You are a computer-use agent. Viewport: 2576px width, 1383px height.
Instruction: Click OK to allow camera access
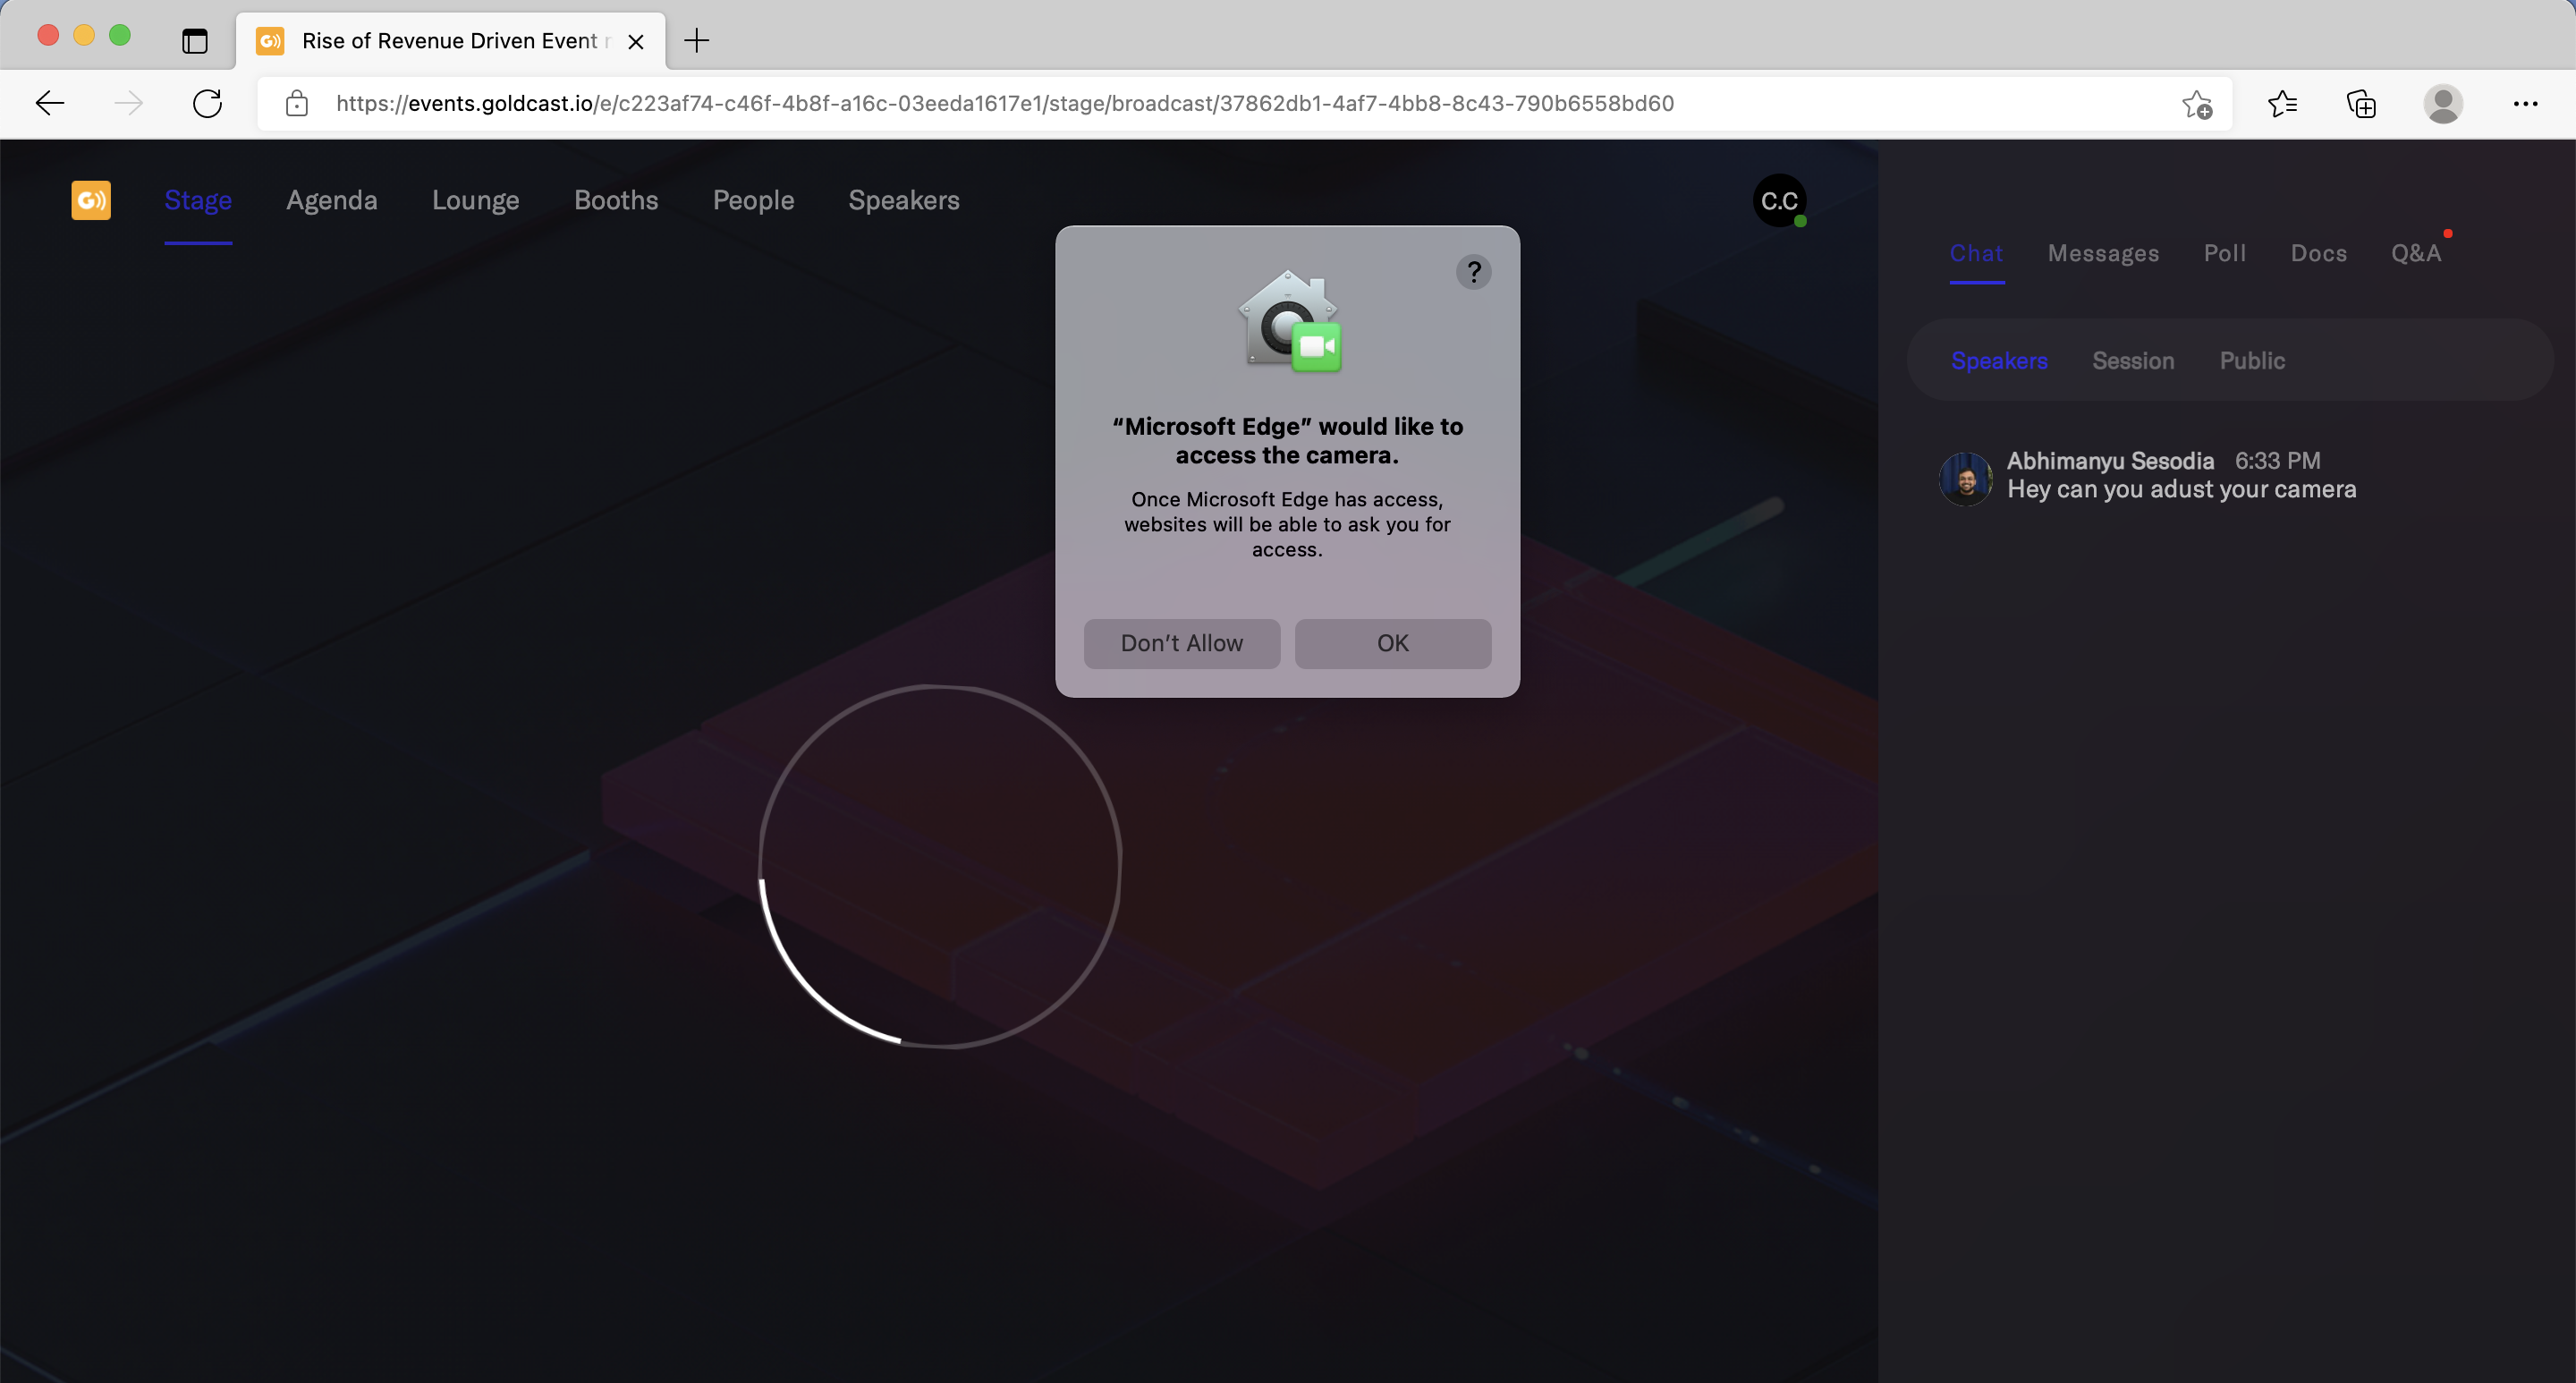click(1393, 643)
